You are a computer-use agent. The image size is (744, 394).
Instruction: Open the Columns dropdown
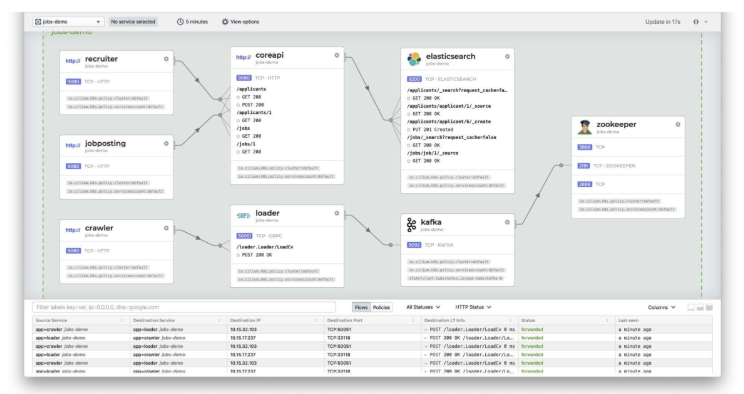tap(661, 308)
